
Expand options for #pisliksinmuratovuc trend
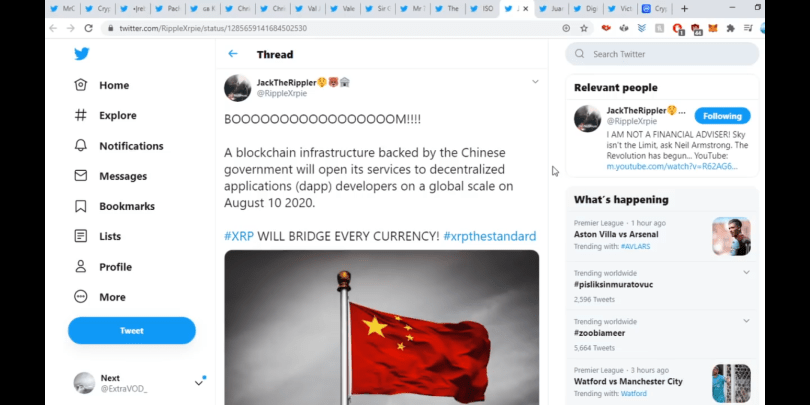(746, 272)
